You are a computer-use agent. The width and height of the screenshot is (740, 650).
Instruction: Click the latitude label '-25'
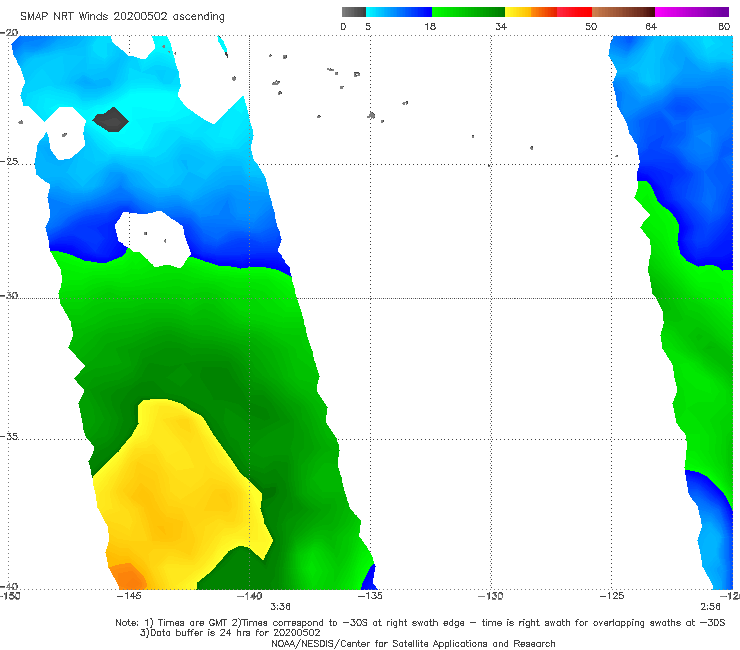(9, 161)
